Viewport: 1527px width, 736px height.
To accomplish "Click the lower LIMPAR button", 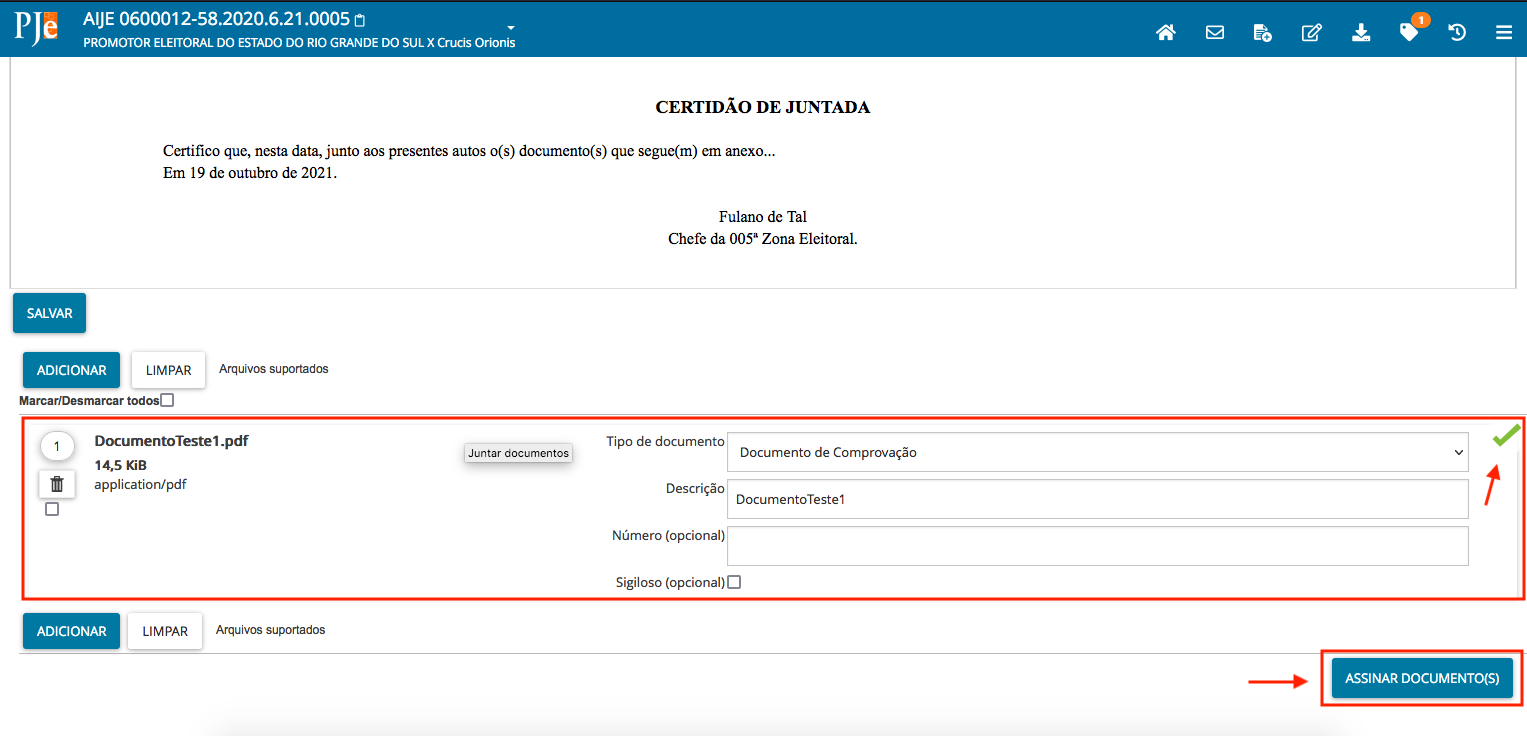I will (x=165, y=631).
